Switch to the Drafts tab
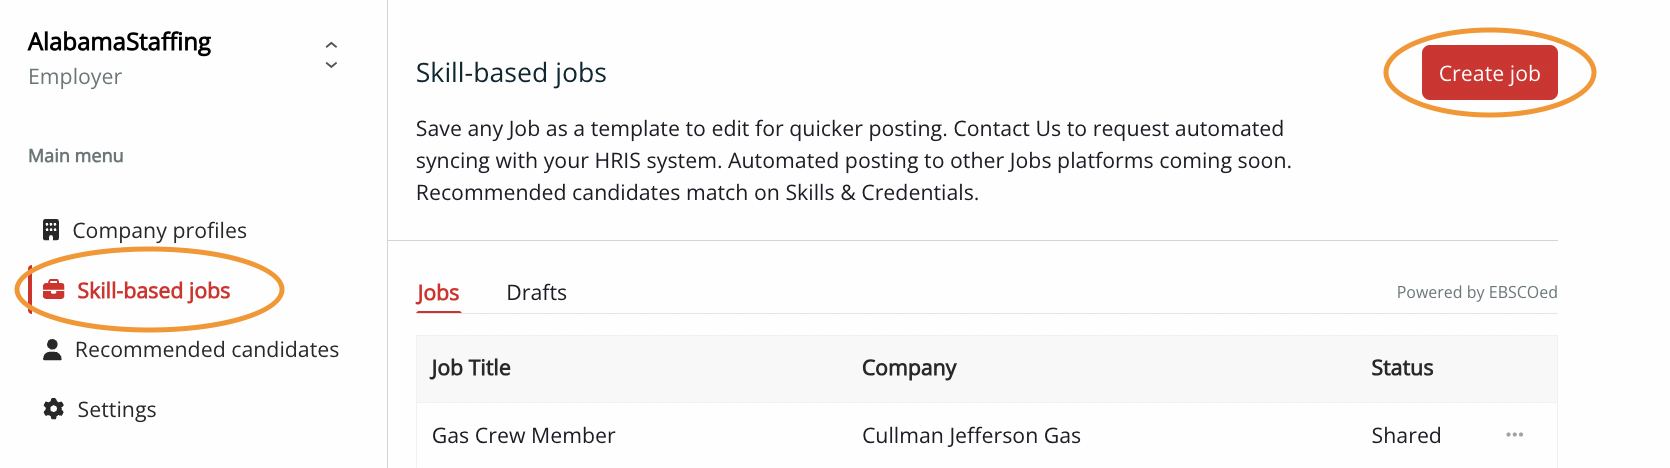 (536, 293)
